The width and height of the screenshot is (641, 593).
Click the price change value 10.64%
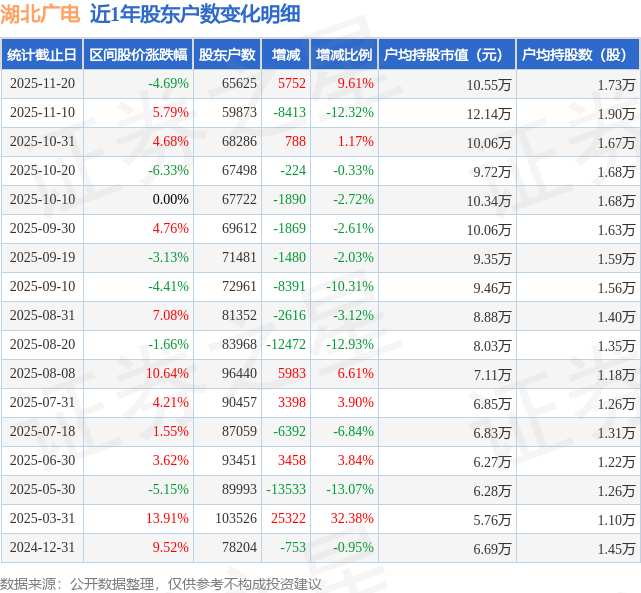167,374
